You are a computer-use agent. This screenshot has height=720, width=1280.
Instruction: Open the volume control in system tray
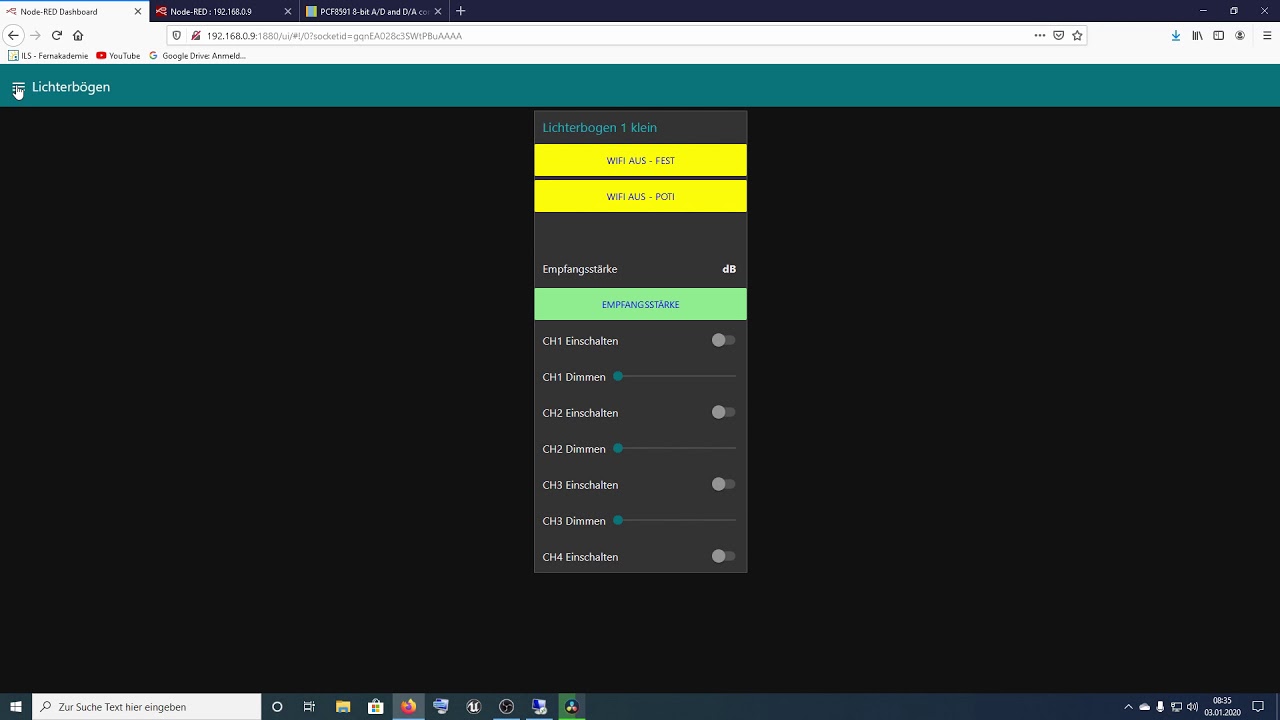(1192, 707)
